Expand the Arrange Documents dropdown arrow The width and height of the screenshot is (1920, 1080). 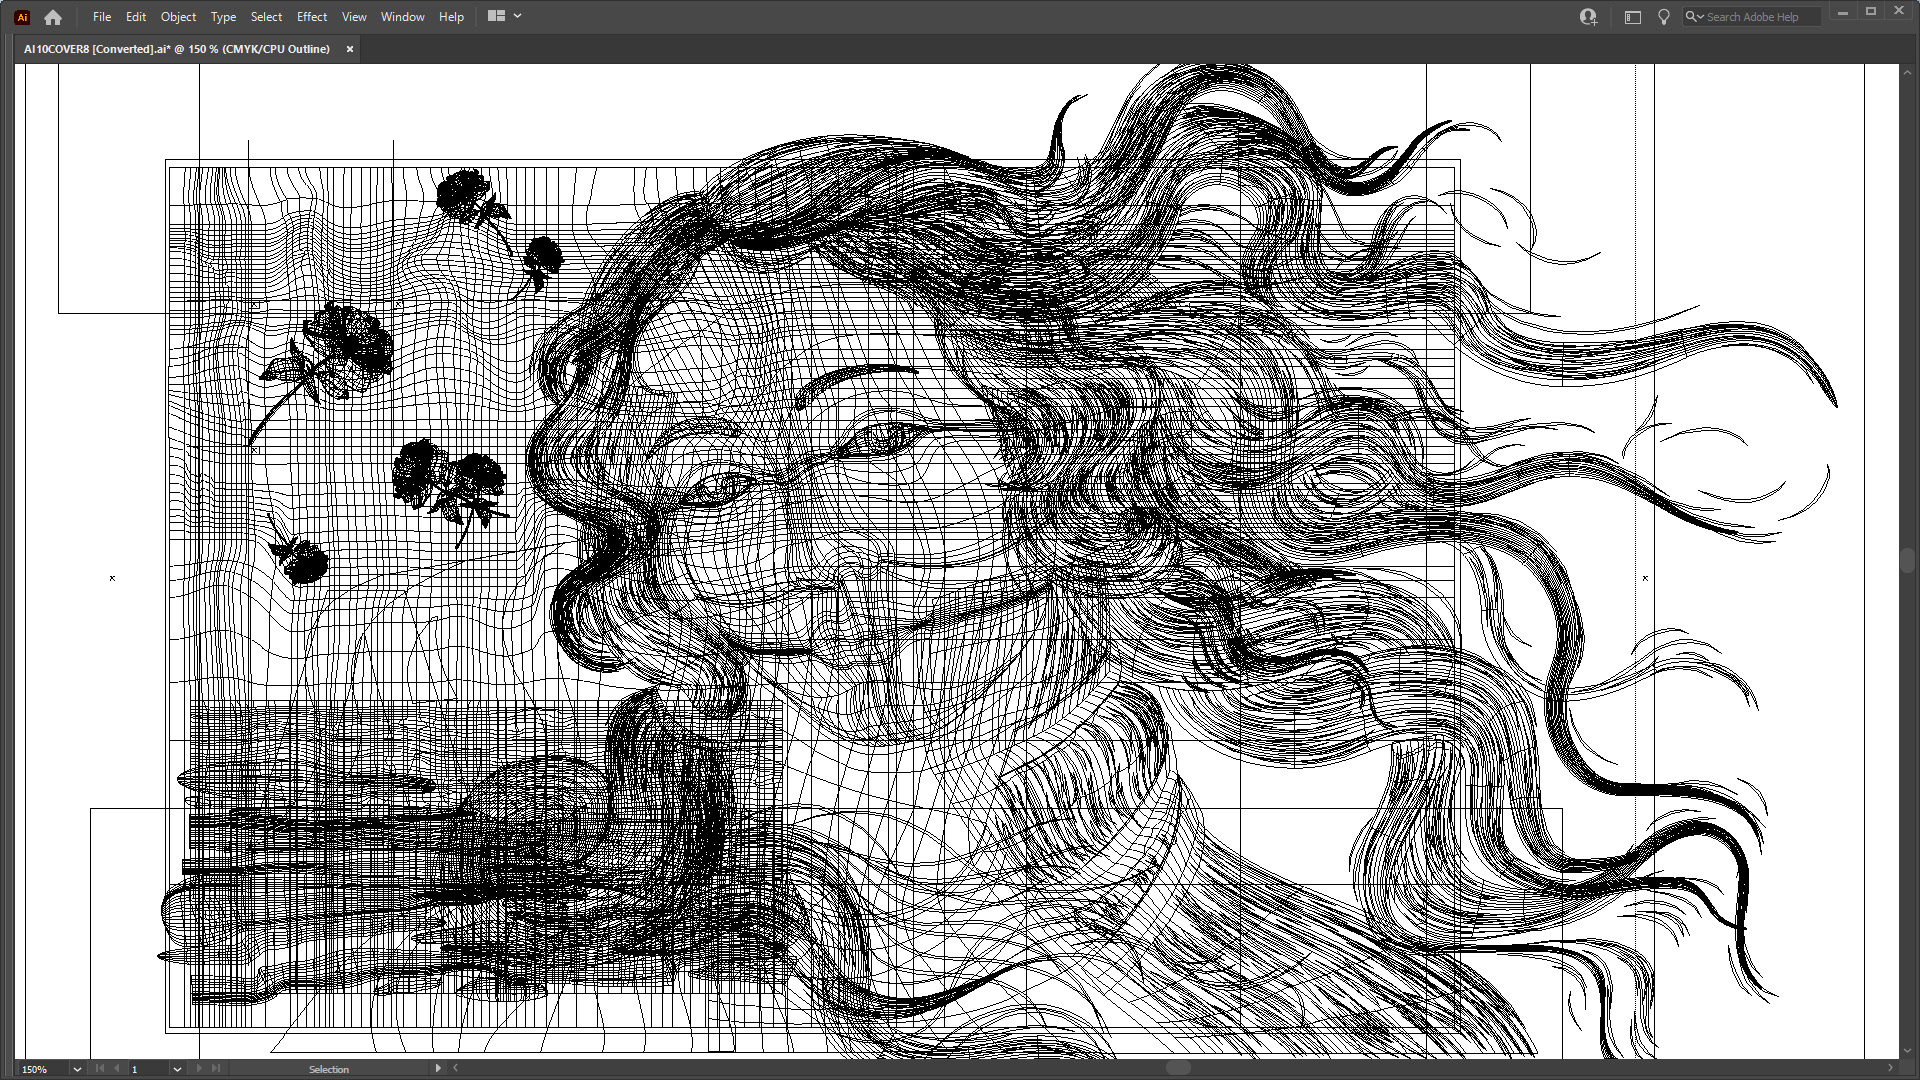518,16
